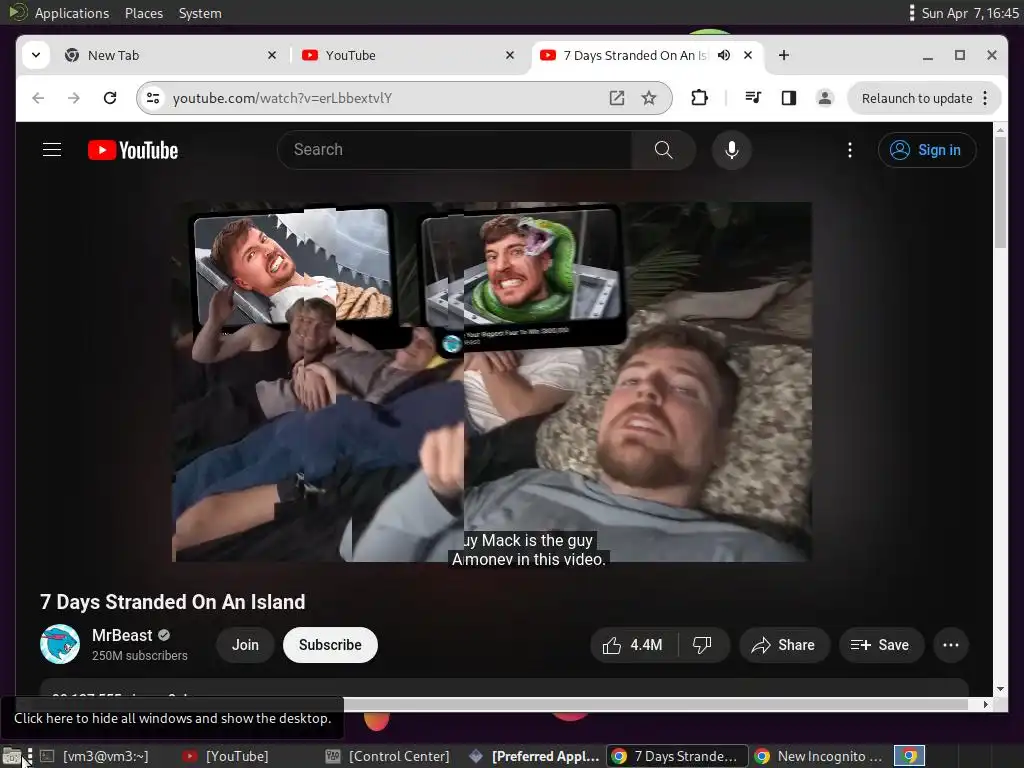Click the YouTube logo

133,150
